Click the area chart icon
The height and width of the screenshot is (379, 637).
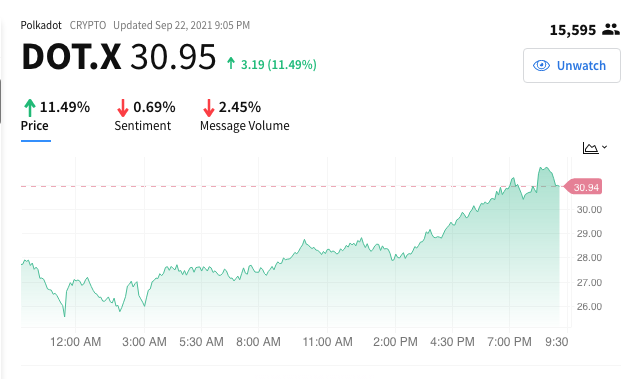click(x=590, y=148)
